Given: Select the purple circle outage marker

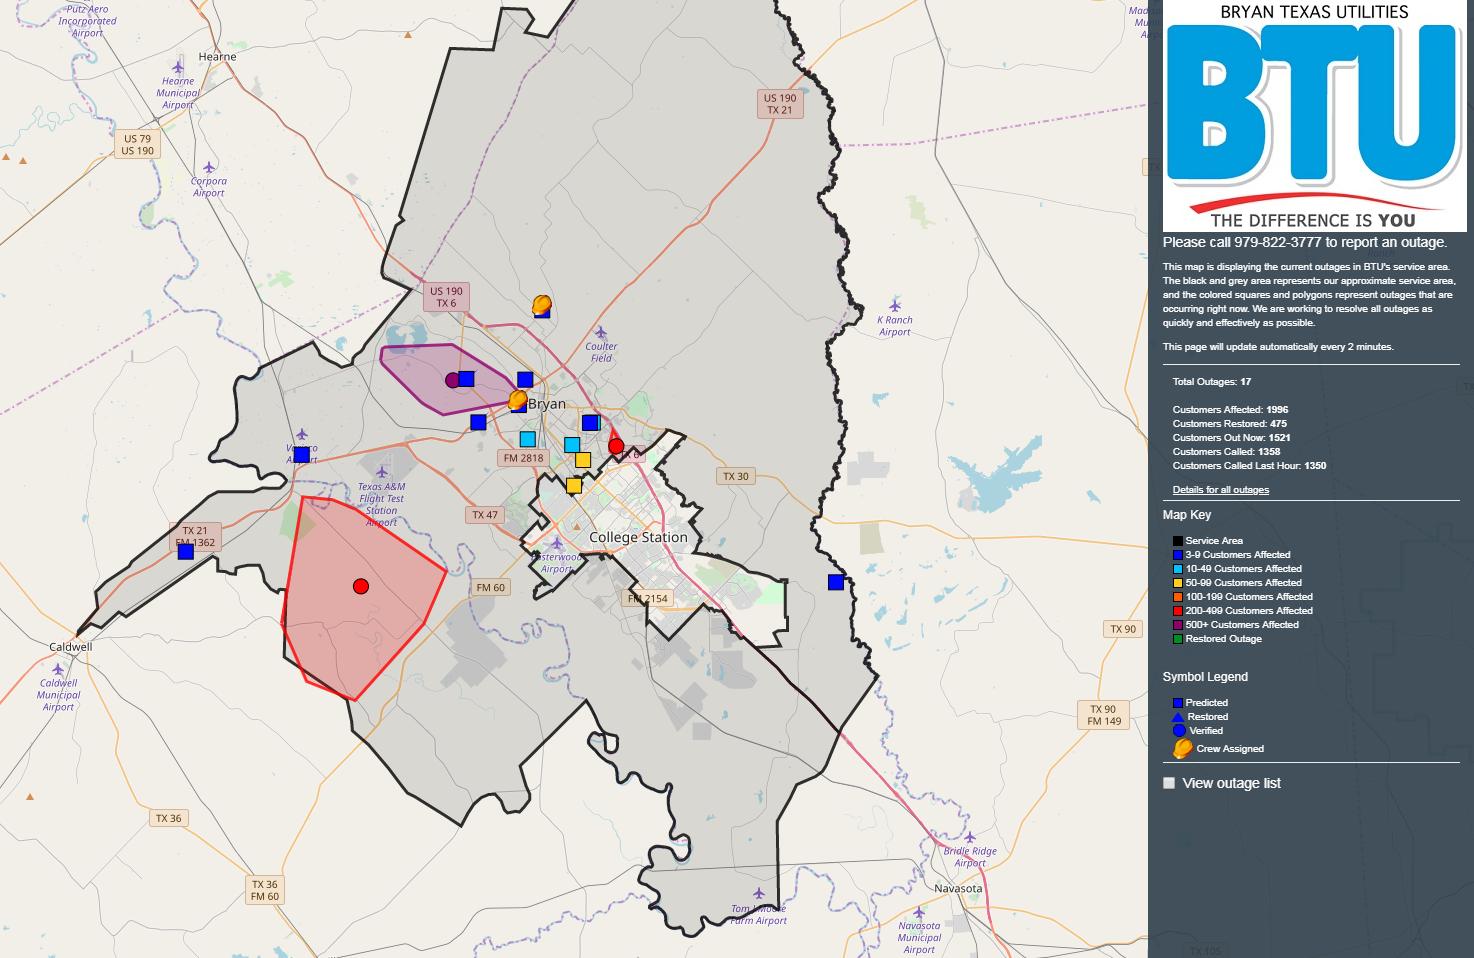Looking at the screenshot, I should 452,380.
